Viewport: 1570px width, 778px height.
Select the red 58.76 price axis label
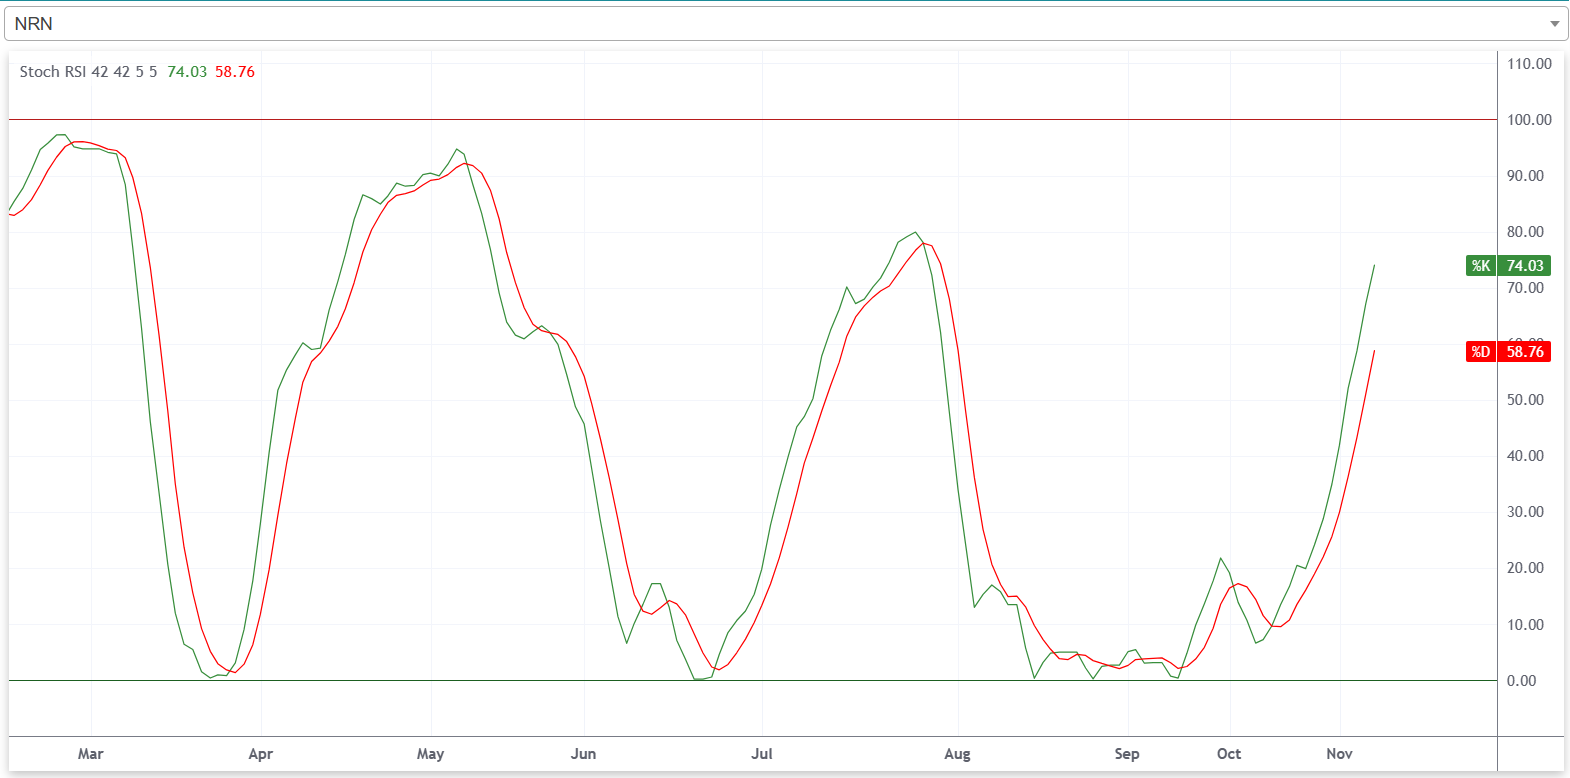click(1525, 352)
